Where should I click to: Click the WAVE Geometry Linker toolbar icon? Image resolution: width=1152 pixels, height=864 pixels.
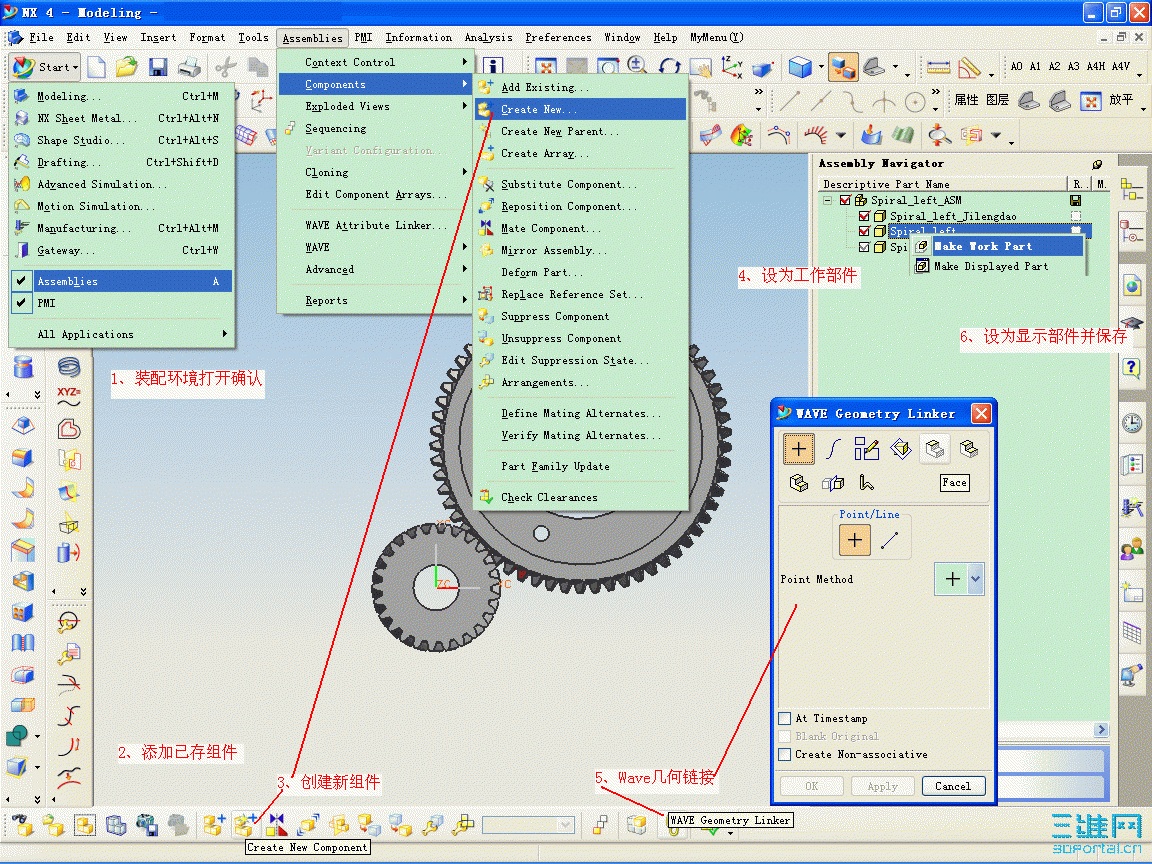coord(672,829)
